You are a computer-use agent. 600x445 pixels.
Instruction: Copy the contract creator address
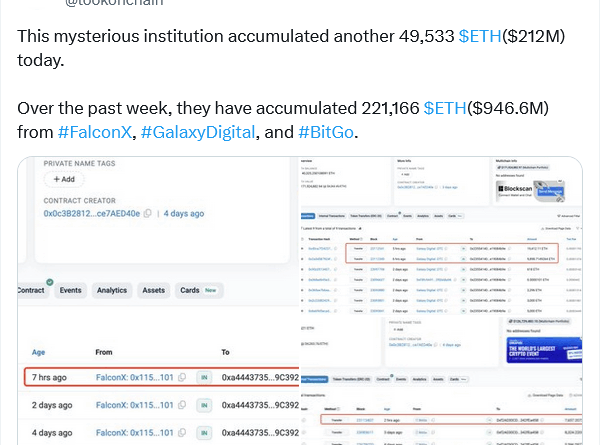point(147,214)
